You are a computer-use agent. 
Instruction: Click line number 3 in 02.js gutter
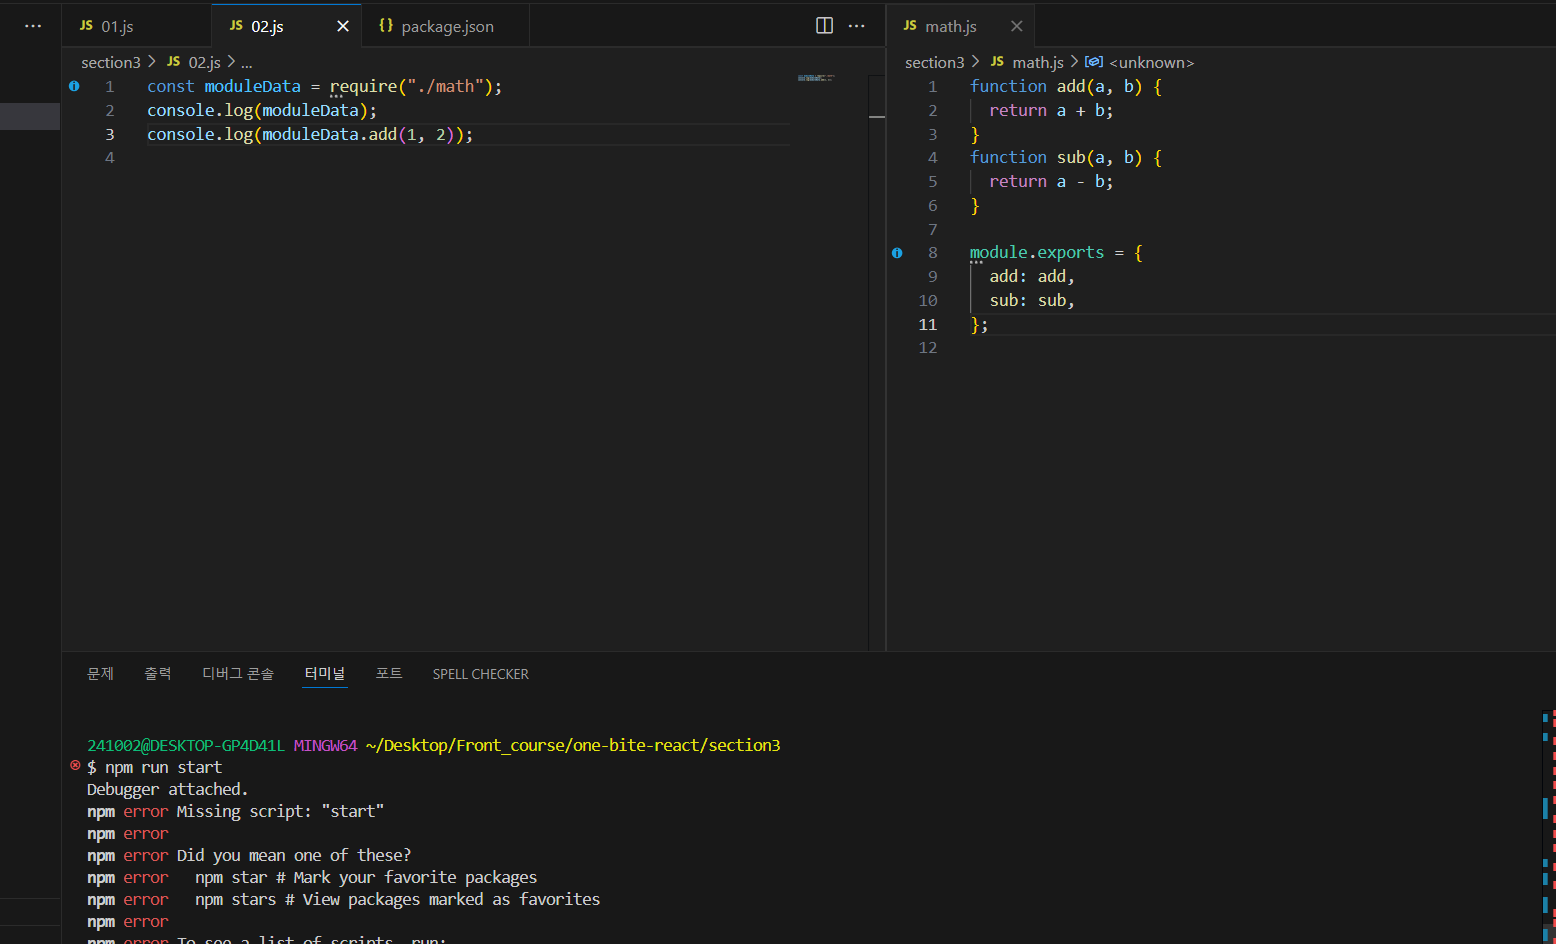click(110, 134)
